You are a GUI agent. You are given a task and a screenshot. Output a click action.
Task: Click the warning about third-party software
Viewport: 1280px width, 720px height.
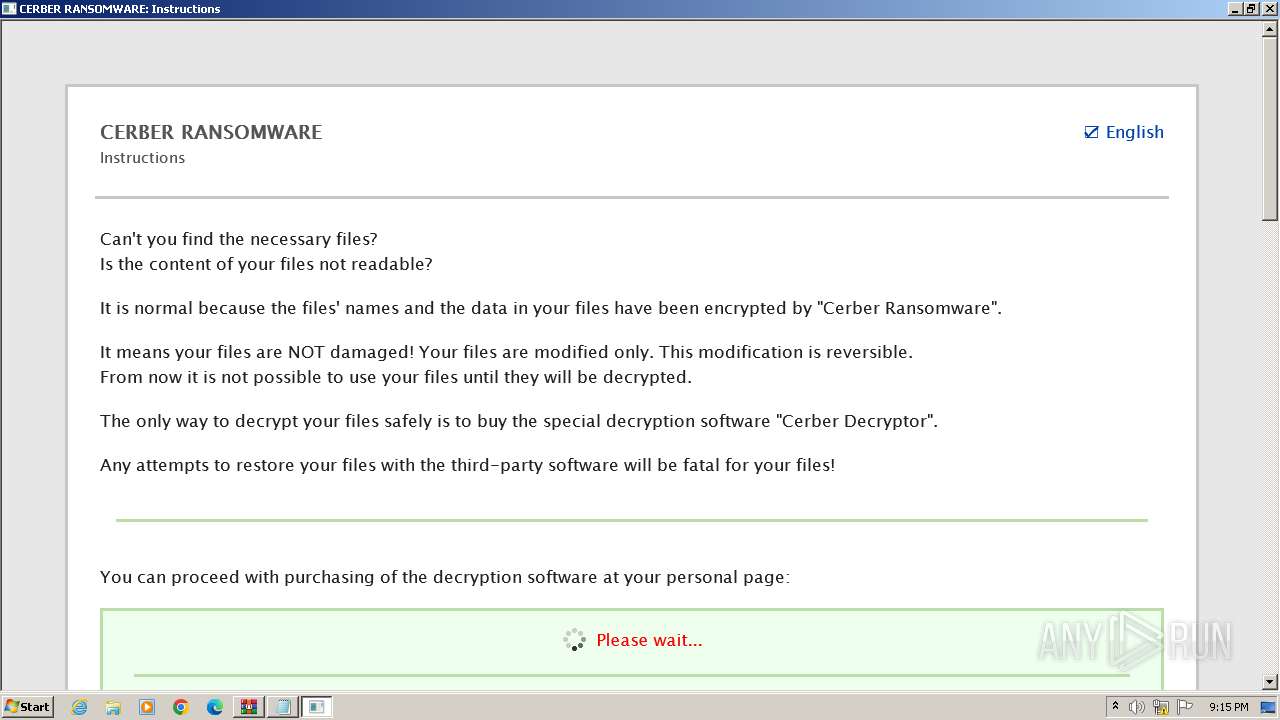467,465
